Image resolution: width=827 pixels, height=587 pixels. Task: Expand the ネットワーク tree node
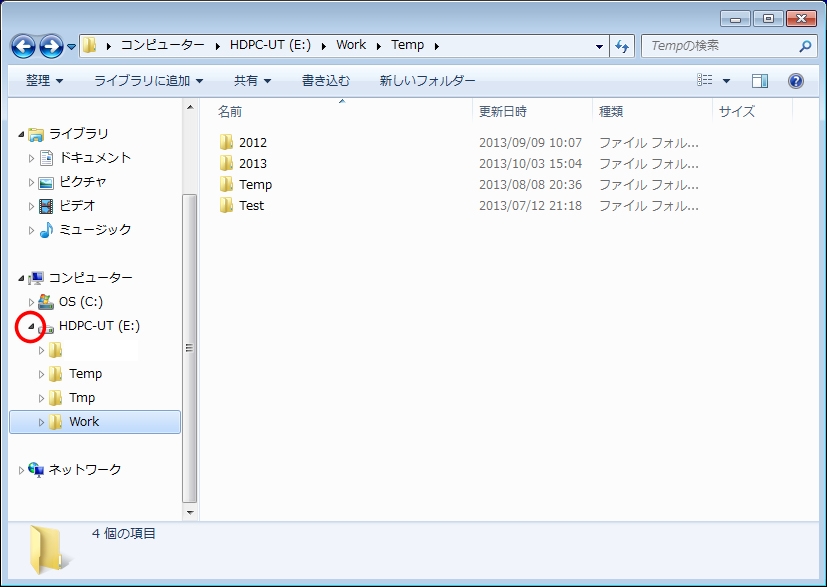(21, 470)
